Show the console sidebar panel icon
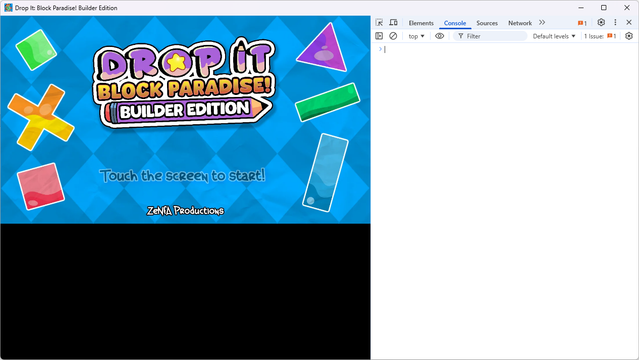 379,36
